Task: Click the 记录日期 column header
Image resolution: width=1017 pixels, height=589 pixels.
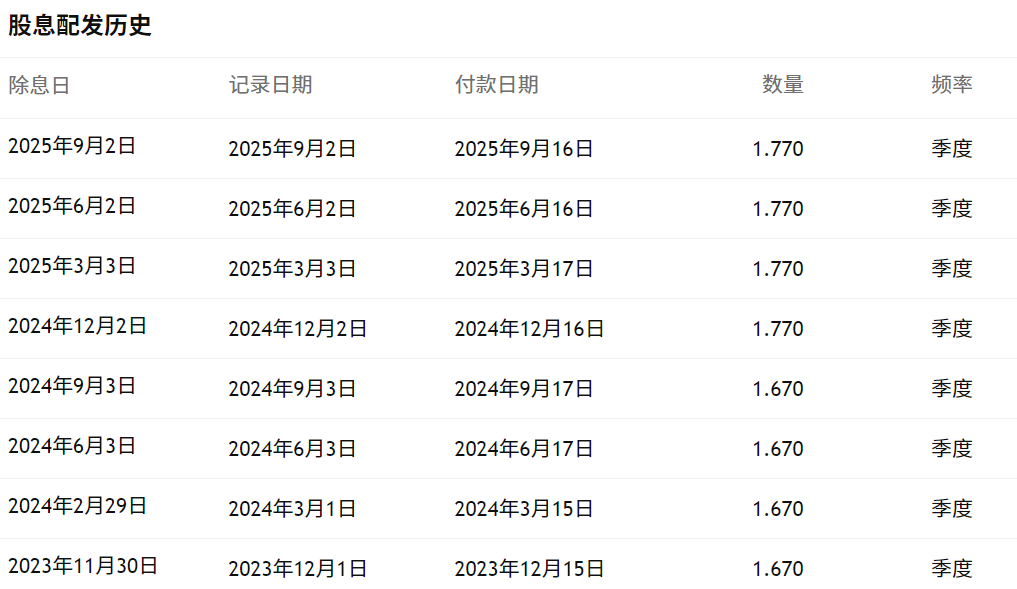Action: [x=270, y=85]
